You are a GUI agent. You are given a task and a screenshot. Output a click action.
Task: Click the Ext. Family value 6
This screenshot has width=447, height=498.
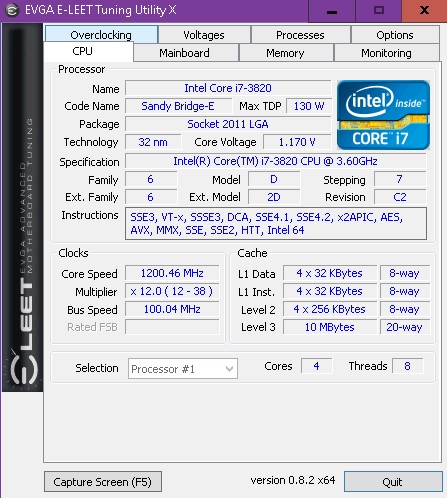151,197
